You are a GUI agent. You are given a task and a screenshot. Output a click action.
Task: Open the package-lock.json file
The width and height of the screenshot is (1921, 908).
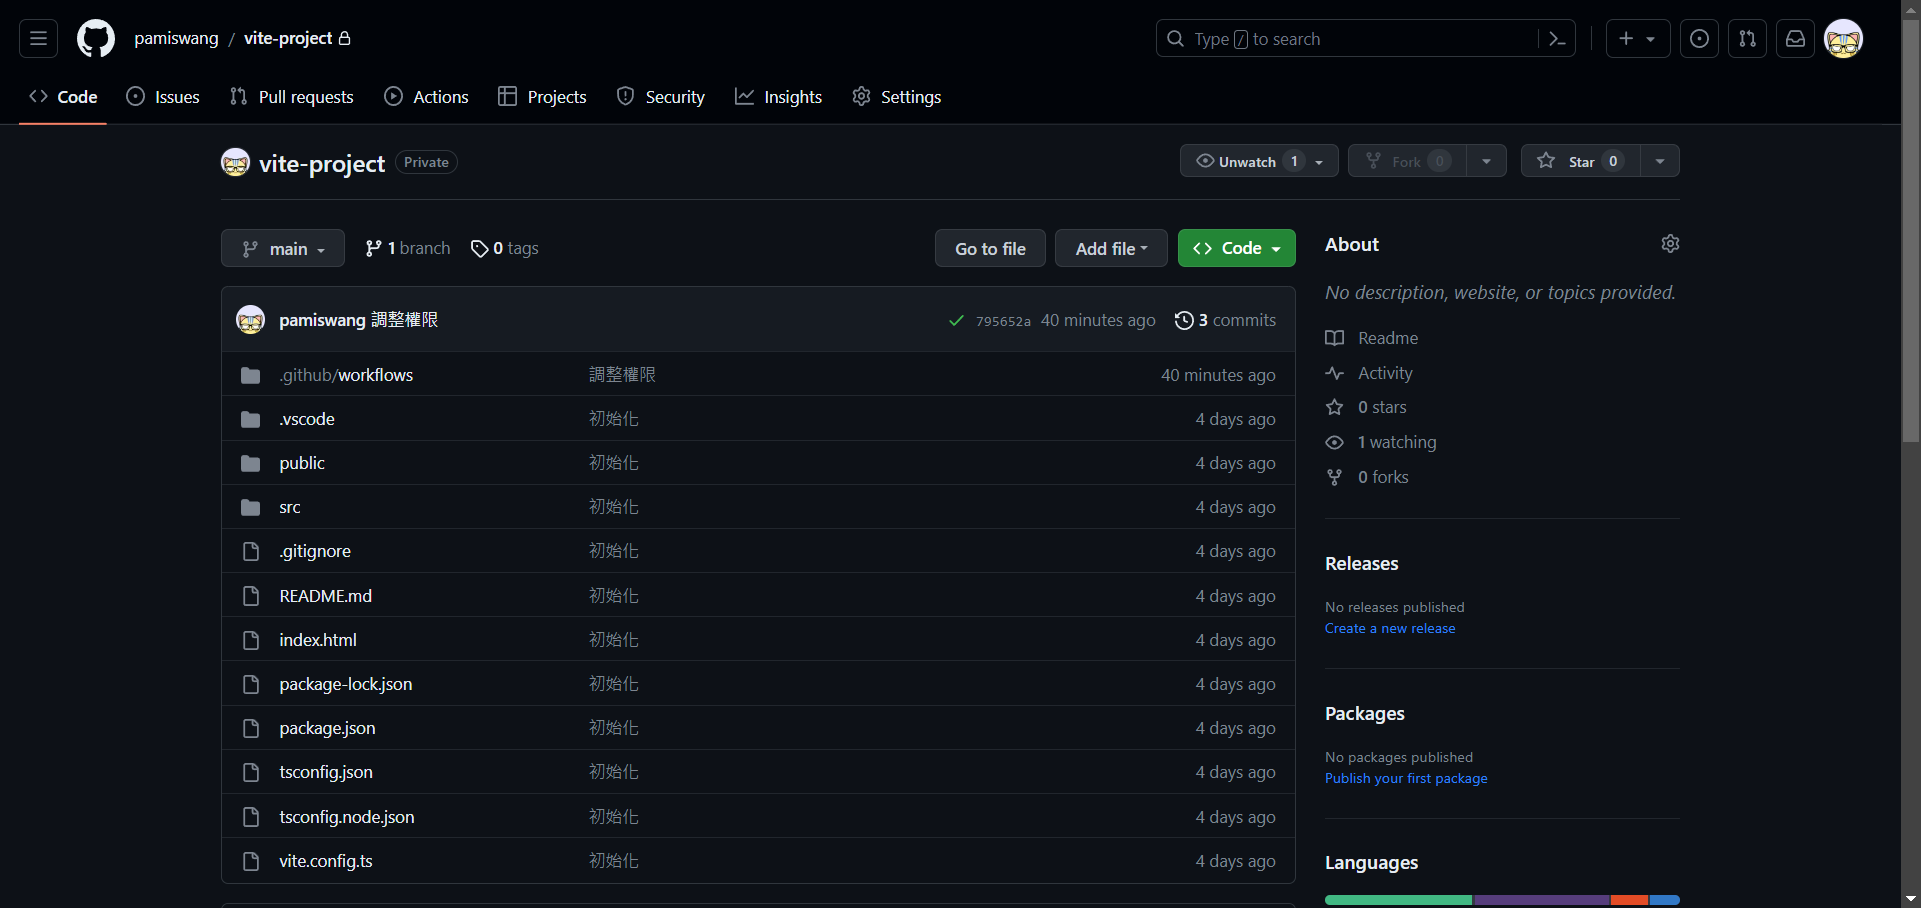[346, 684]
